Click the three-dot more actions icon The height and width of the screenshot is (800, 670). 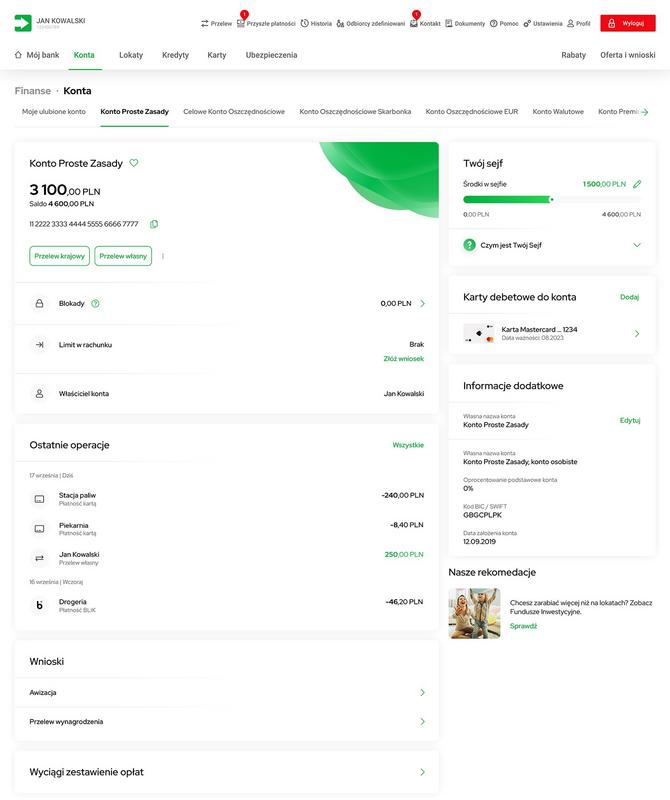click(163, 256)
